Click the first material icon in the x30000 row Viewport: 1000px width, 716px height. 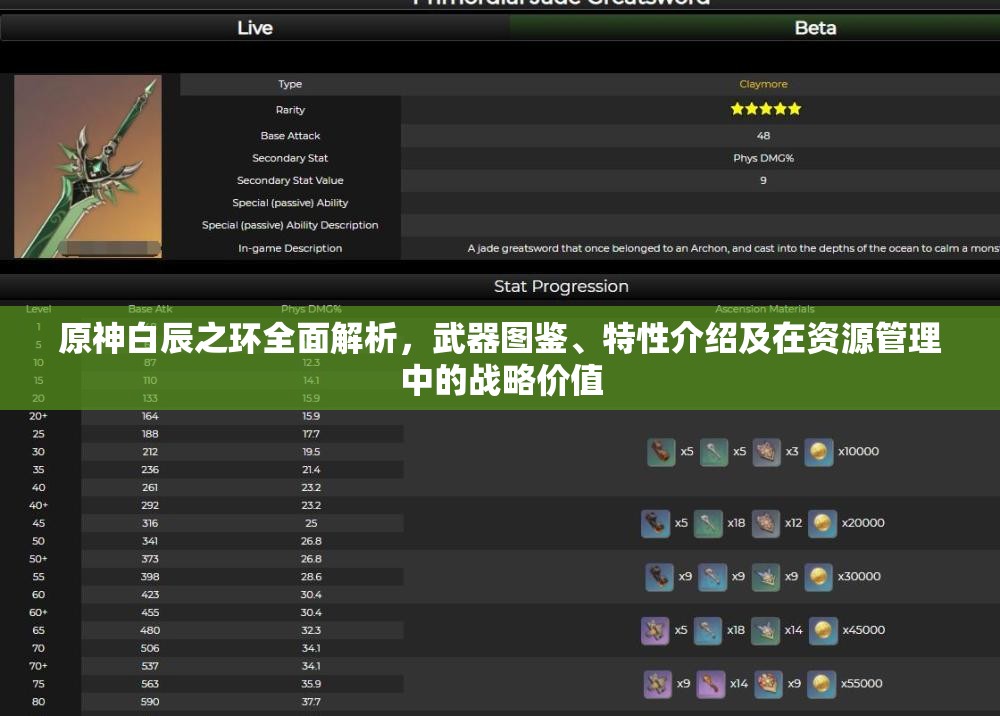point(659,577)
